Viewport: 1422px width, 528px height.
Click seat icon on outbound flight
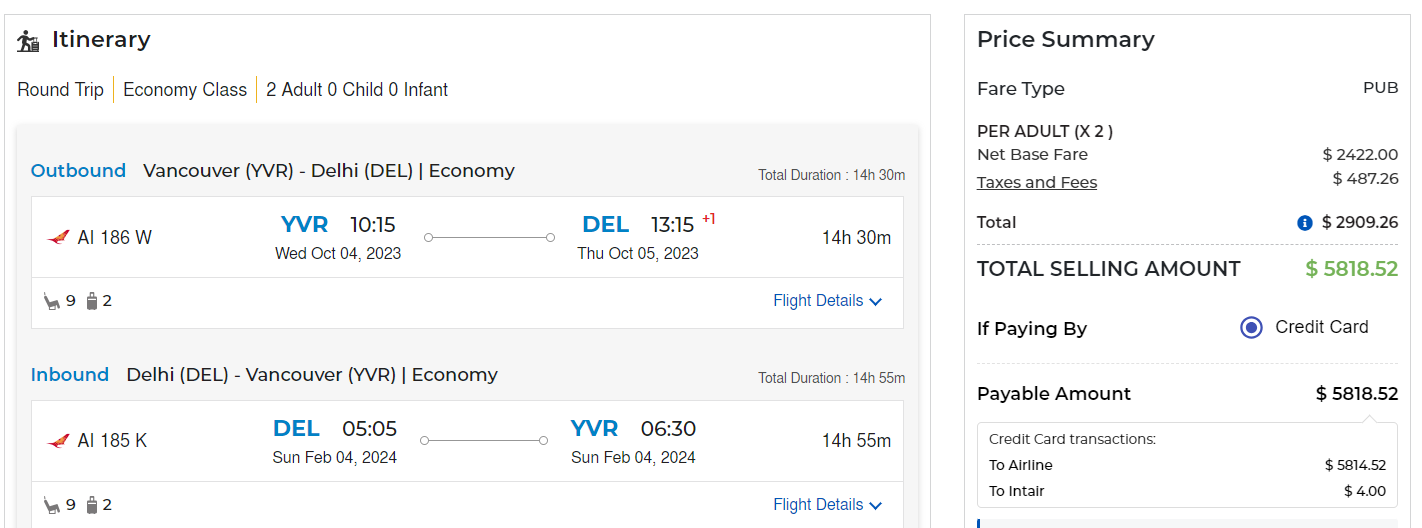coord(52,300)
